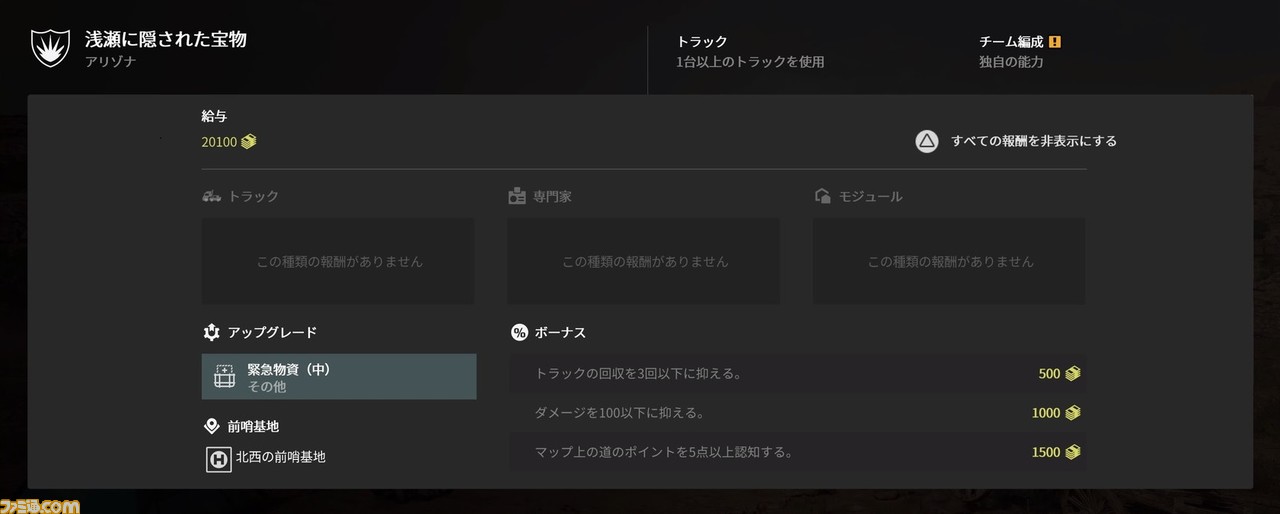The image size is (1280, 514).
Task: Open the チーム編成 header
Action: pyautogui.click(x=1011, y=42)
